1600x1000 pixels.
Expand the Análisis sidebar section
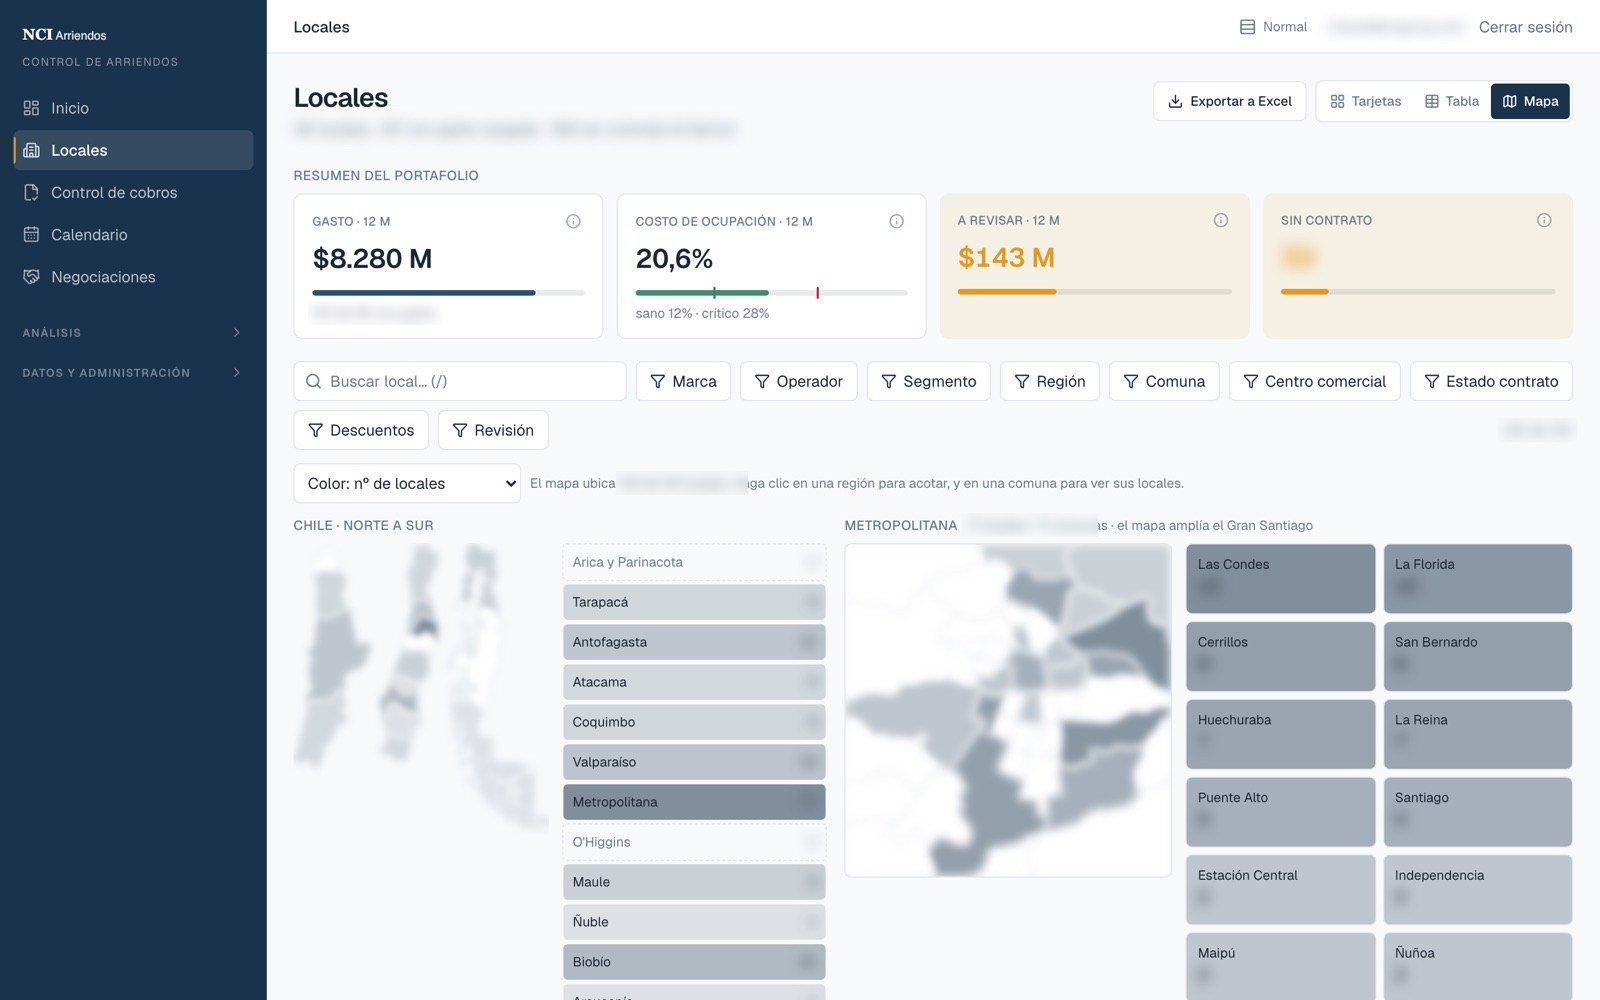click(x=133, y=332)
